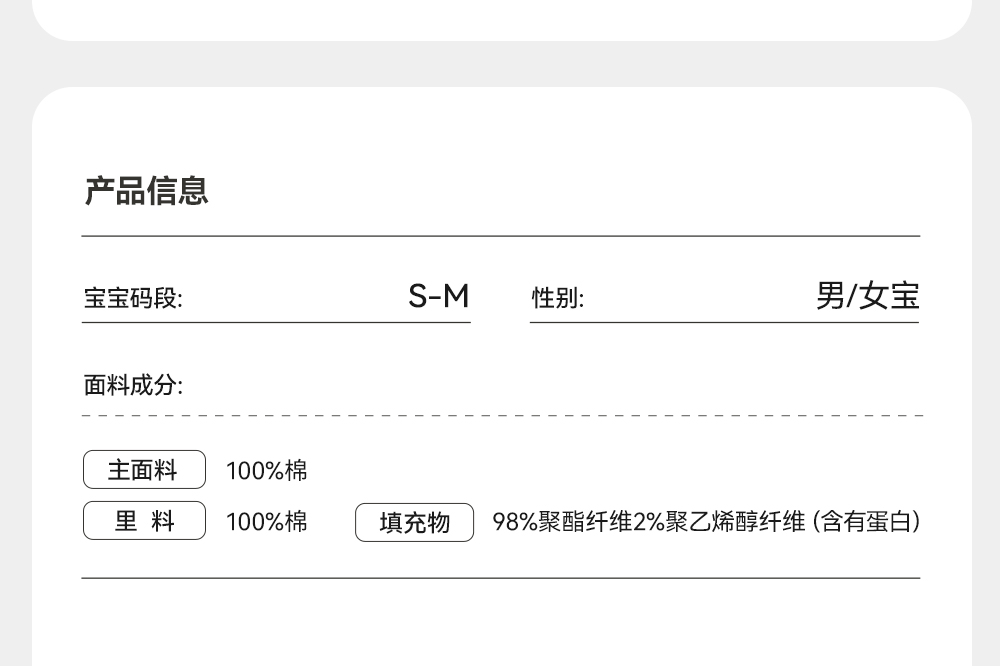Viewport: 1000px width, 666px height.
Task: Click the (含有蛋白) note
Action: [x=866, y=522]
